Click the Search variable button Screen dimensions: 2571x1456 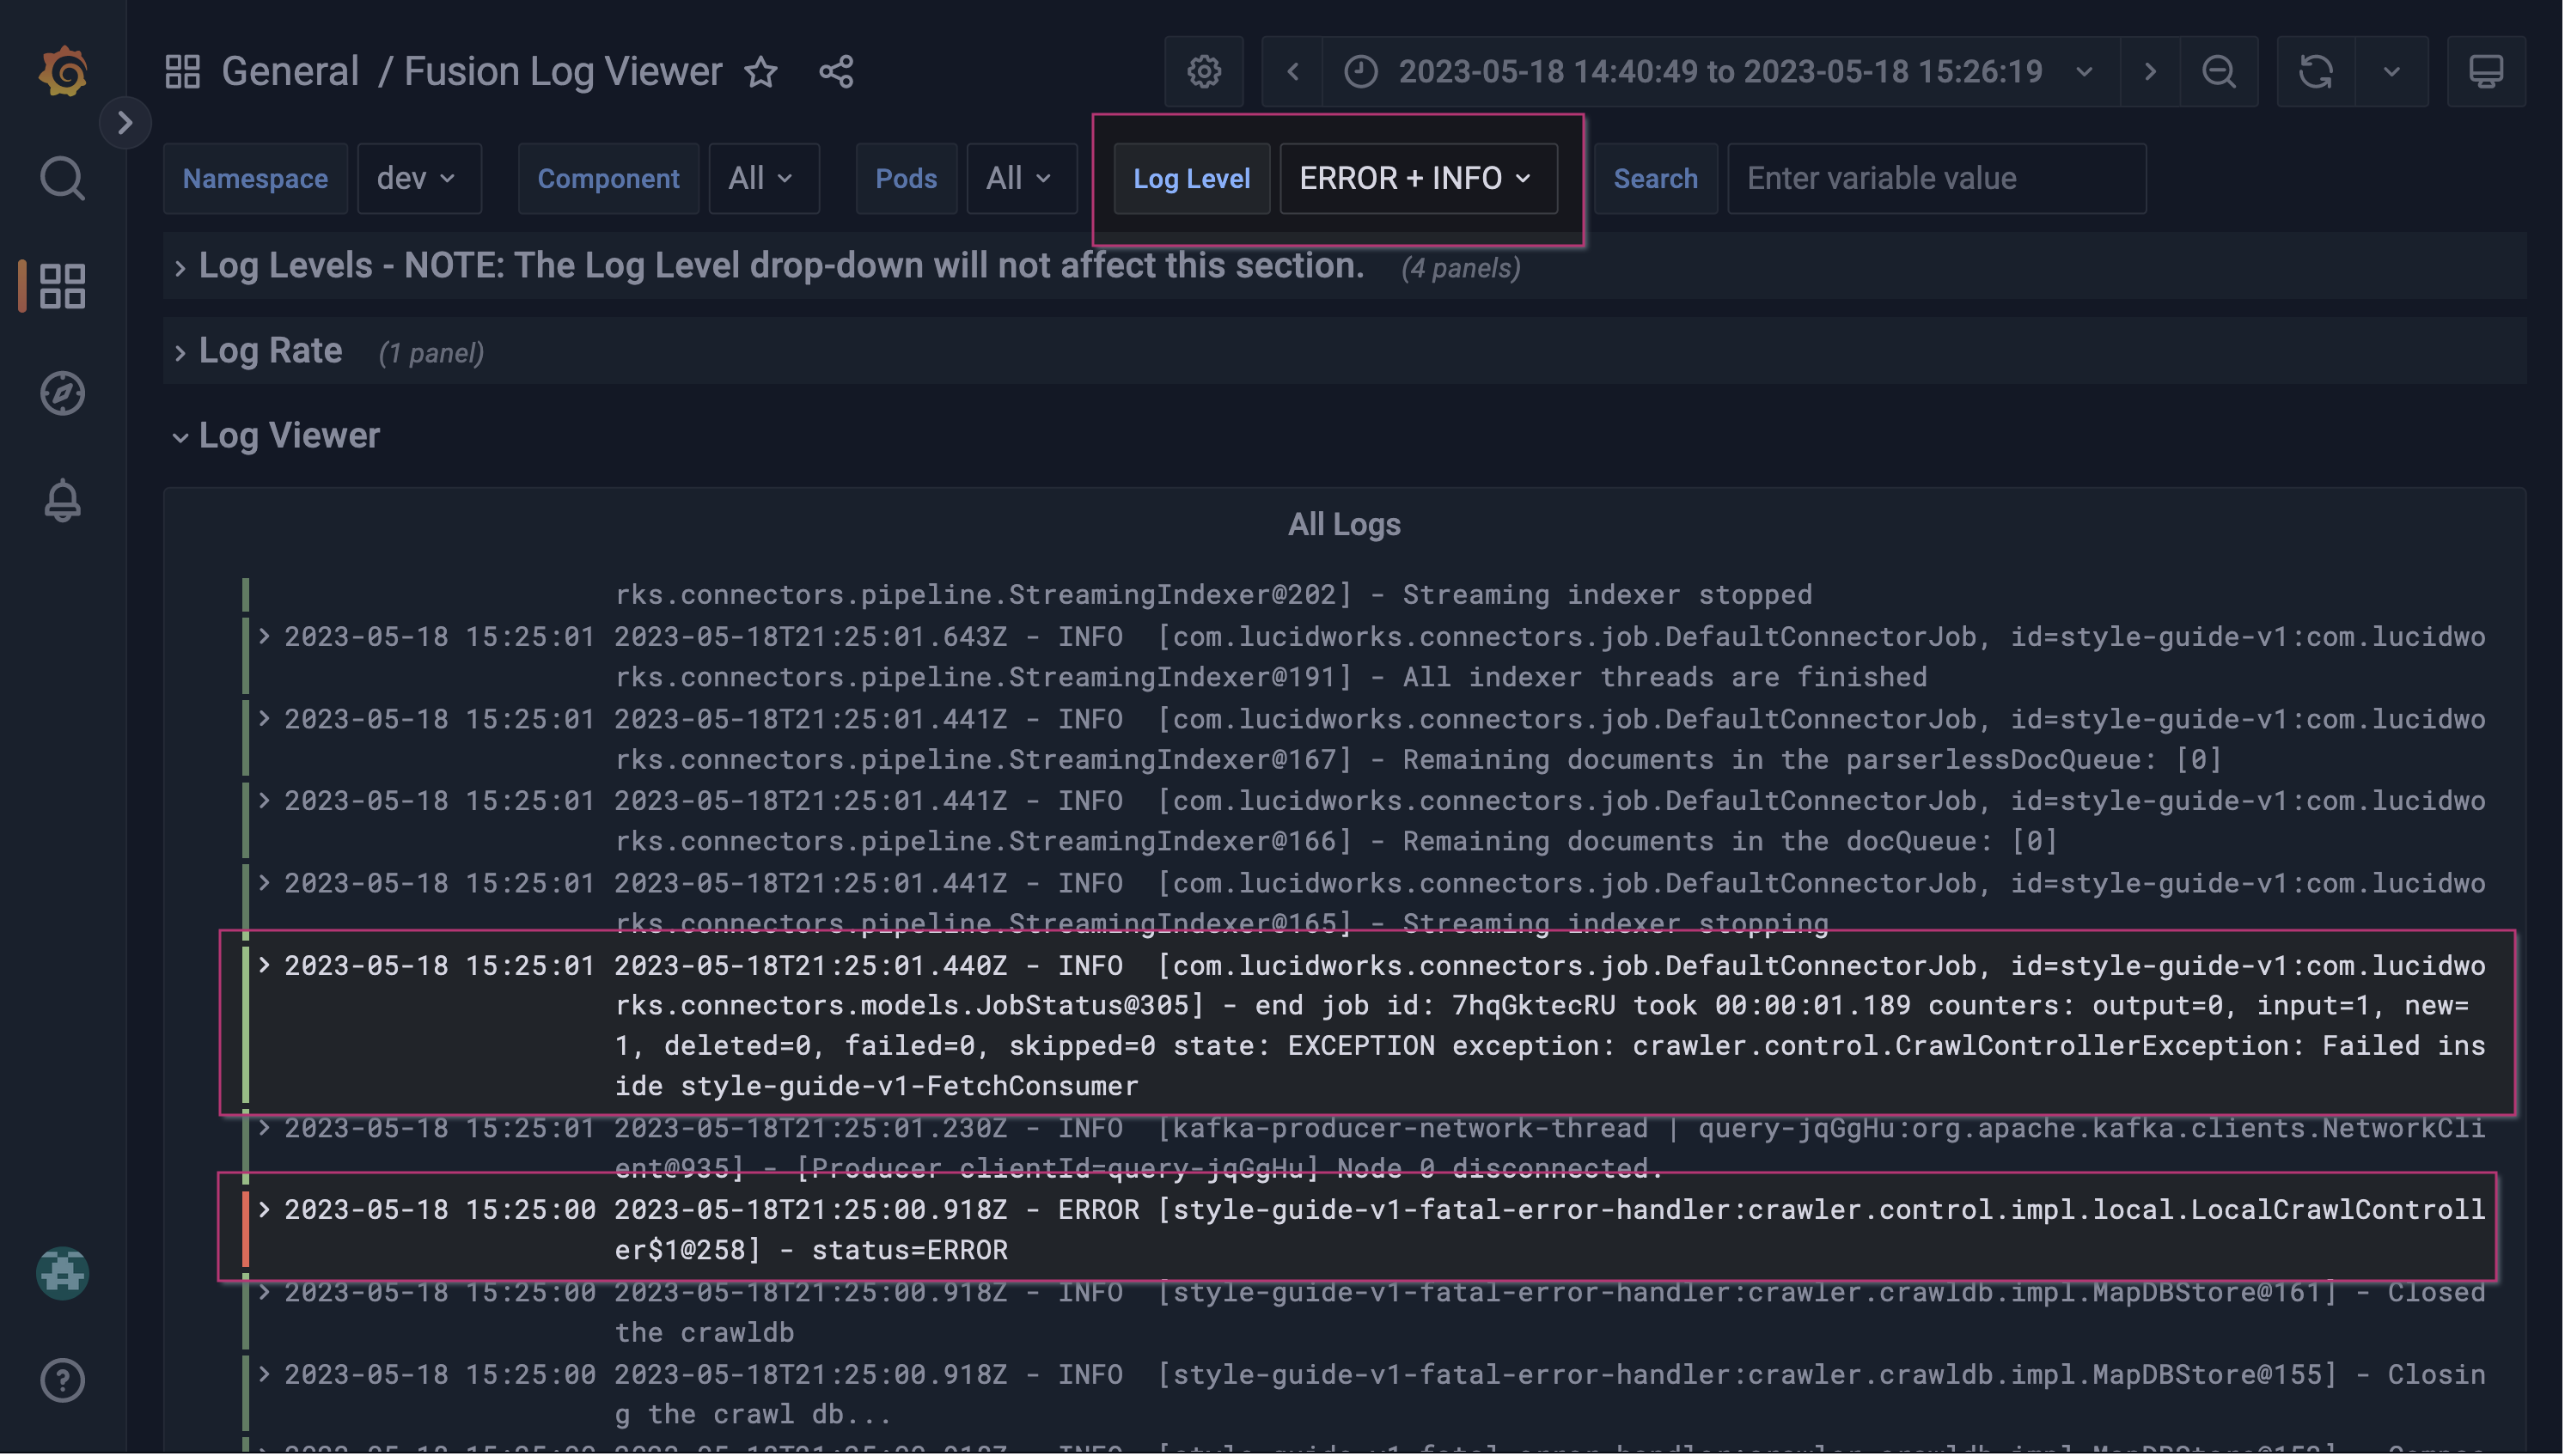pos(1655,178)
